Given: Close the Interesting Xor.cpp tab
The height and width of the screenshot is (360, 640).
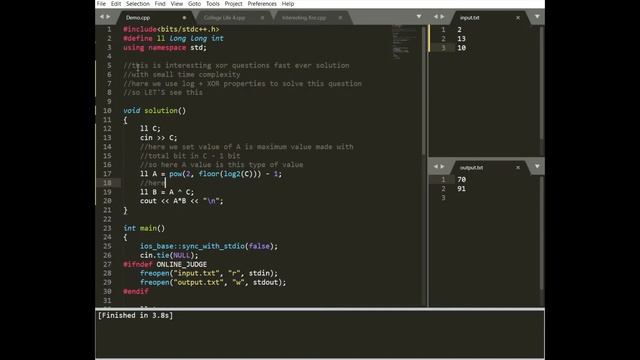Looking at the screenshot, I should 340,18.
